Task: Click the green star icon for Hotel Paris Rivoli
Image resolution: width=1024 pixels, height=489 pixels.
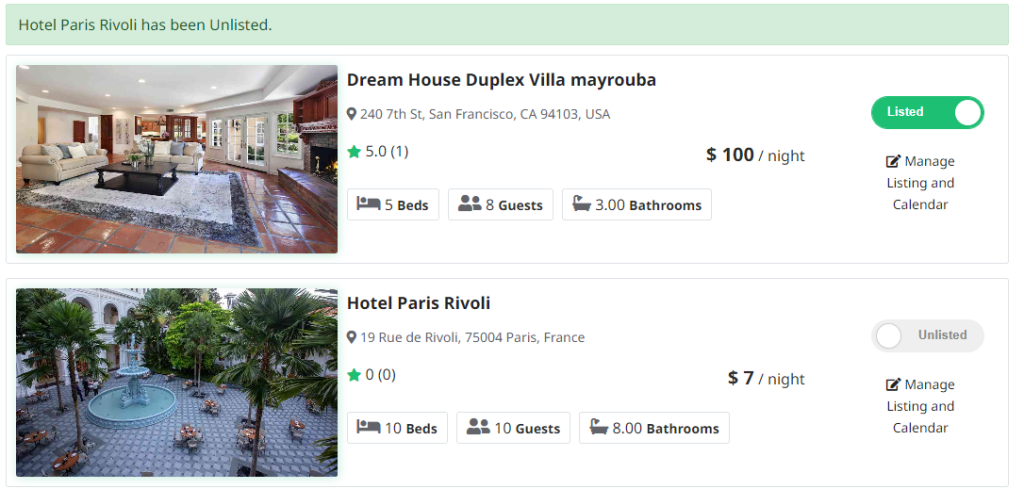Action: point(354,375)
